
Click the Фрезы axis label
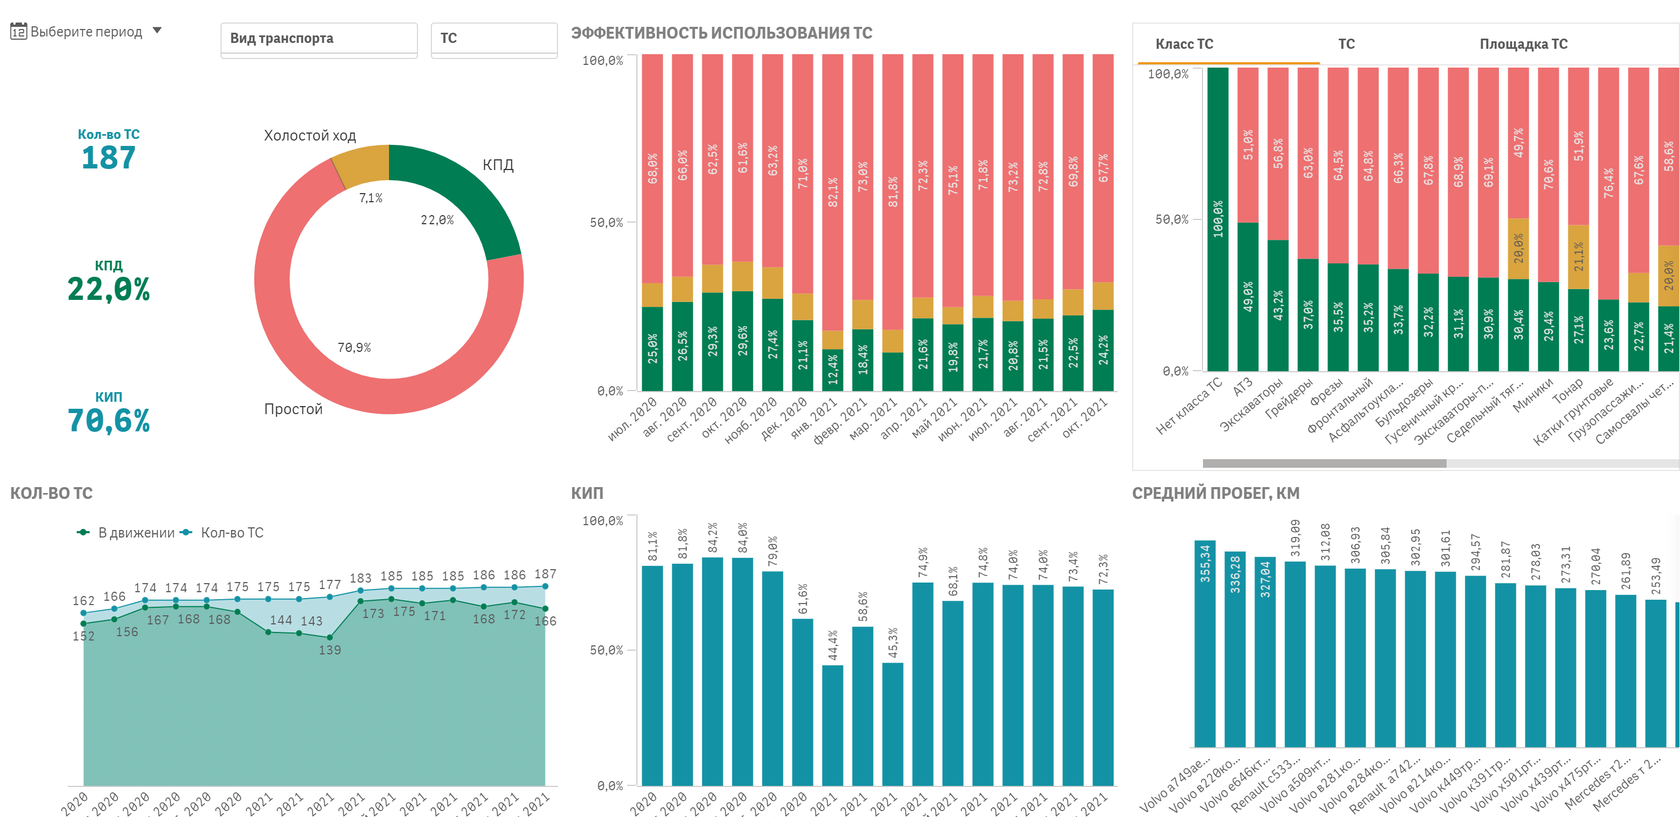1328,392
